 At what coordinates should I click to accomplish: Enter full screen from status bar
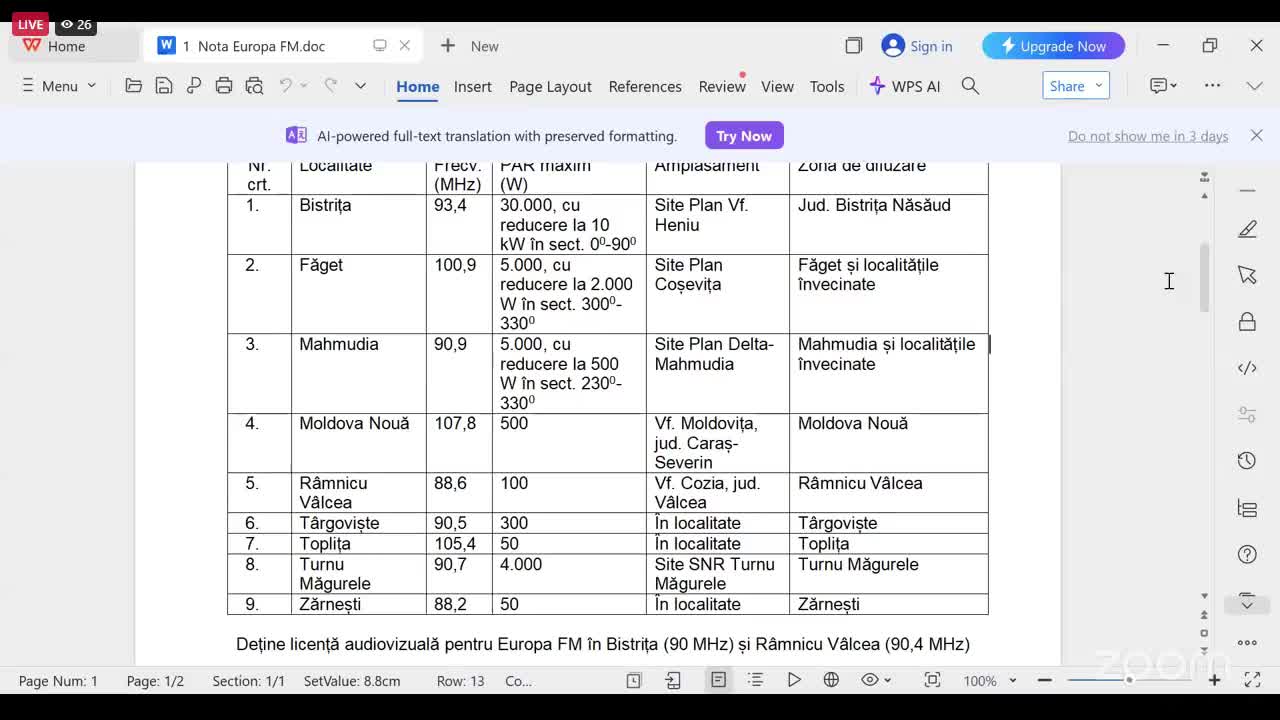[x=1252, y=680]
